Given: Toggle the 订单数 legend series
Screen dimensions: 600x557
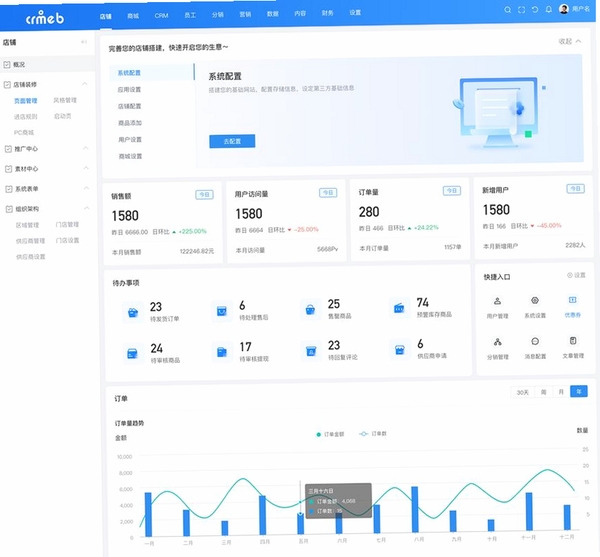Looking at the screenshot, I should click(373, 433).
